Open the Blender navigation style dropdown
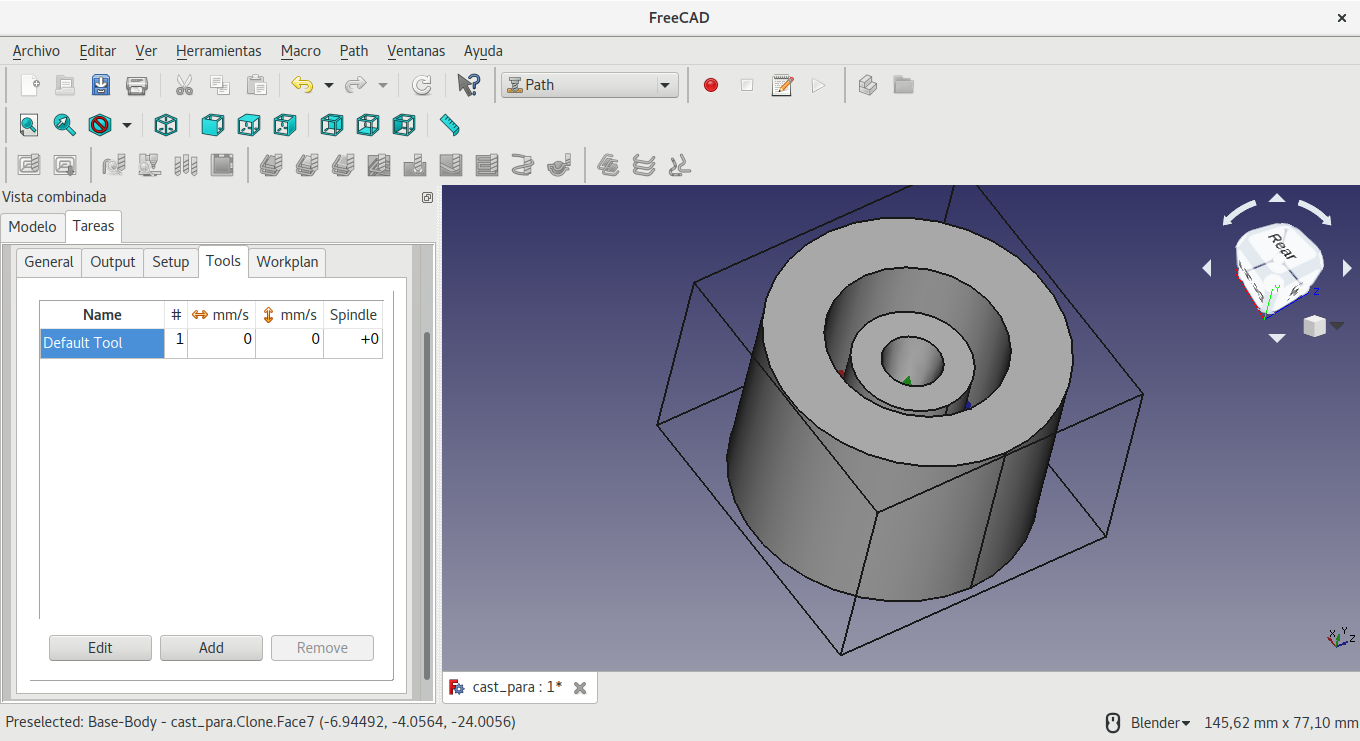The width and height of the screenshot is (1360, 741). [x=1160, y=722]
